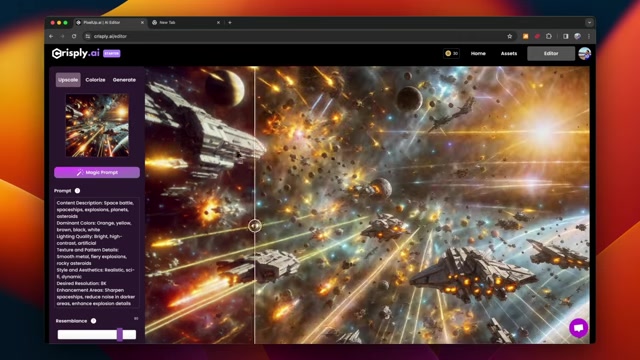Open the purple chat support bubble
Viewport: 640px width, 360px height.
click(578, 328)
